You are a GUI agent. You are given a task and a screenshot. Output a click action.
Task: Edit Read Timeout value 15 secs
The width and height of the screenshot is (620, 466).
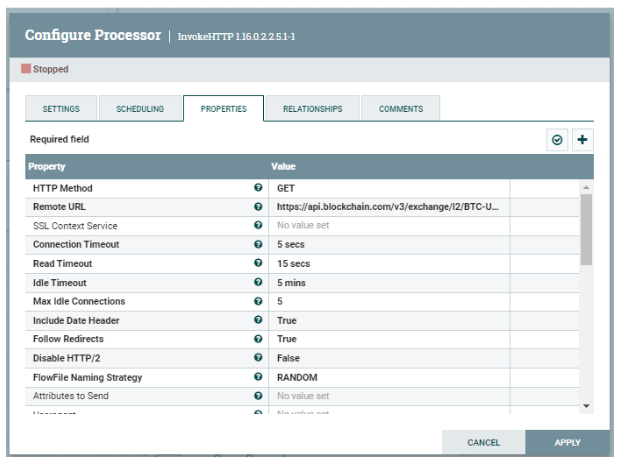(389, 263)
